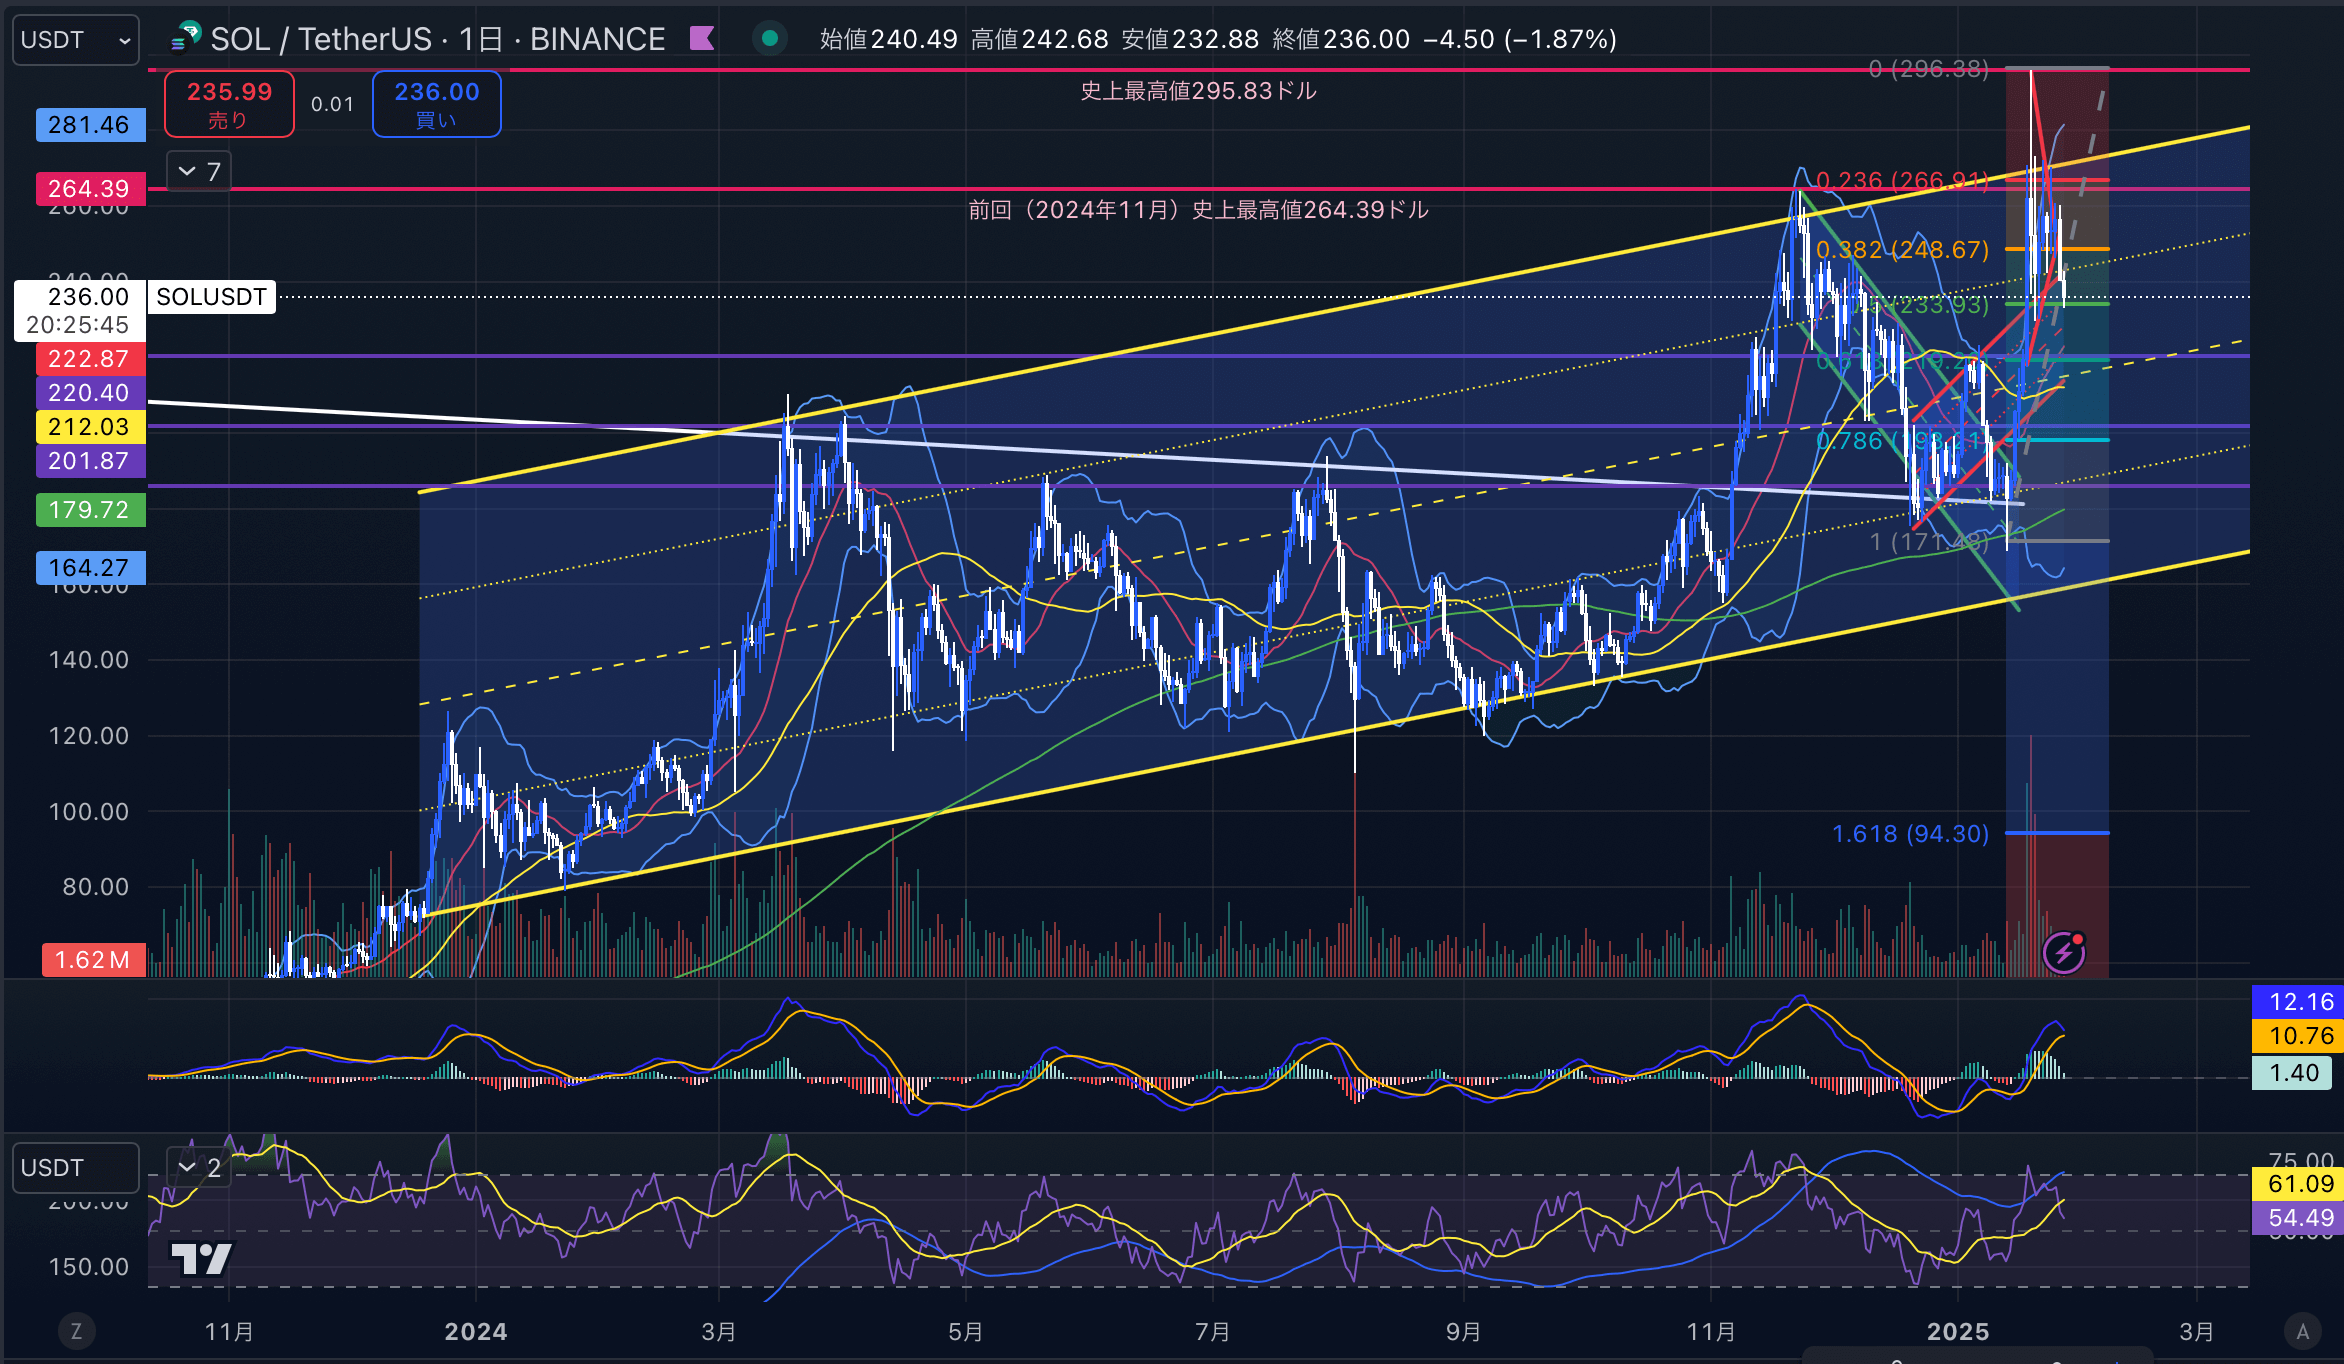Click the A auto-scale button
2344x1364 pixels.
[x=2303, y=1331]
